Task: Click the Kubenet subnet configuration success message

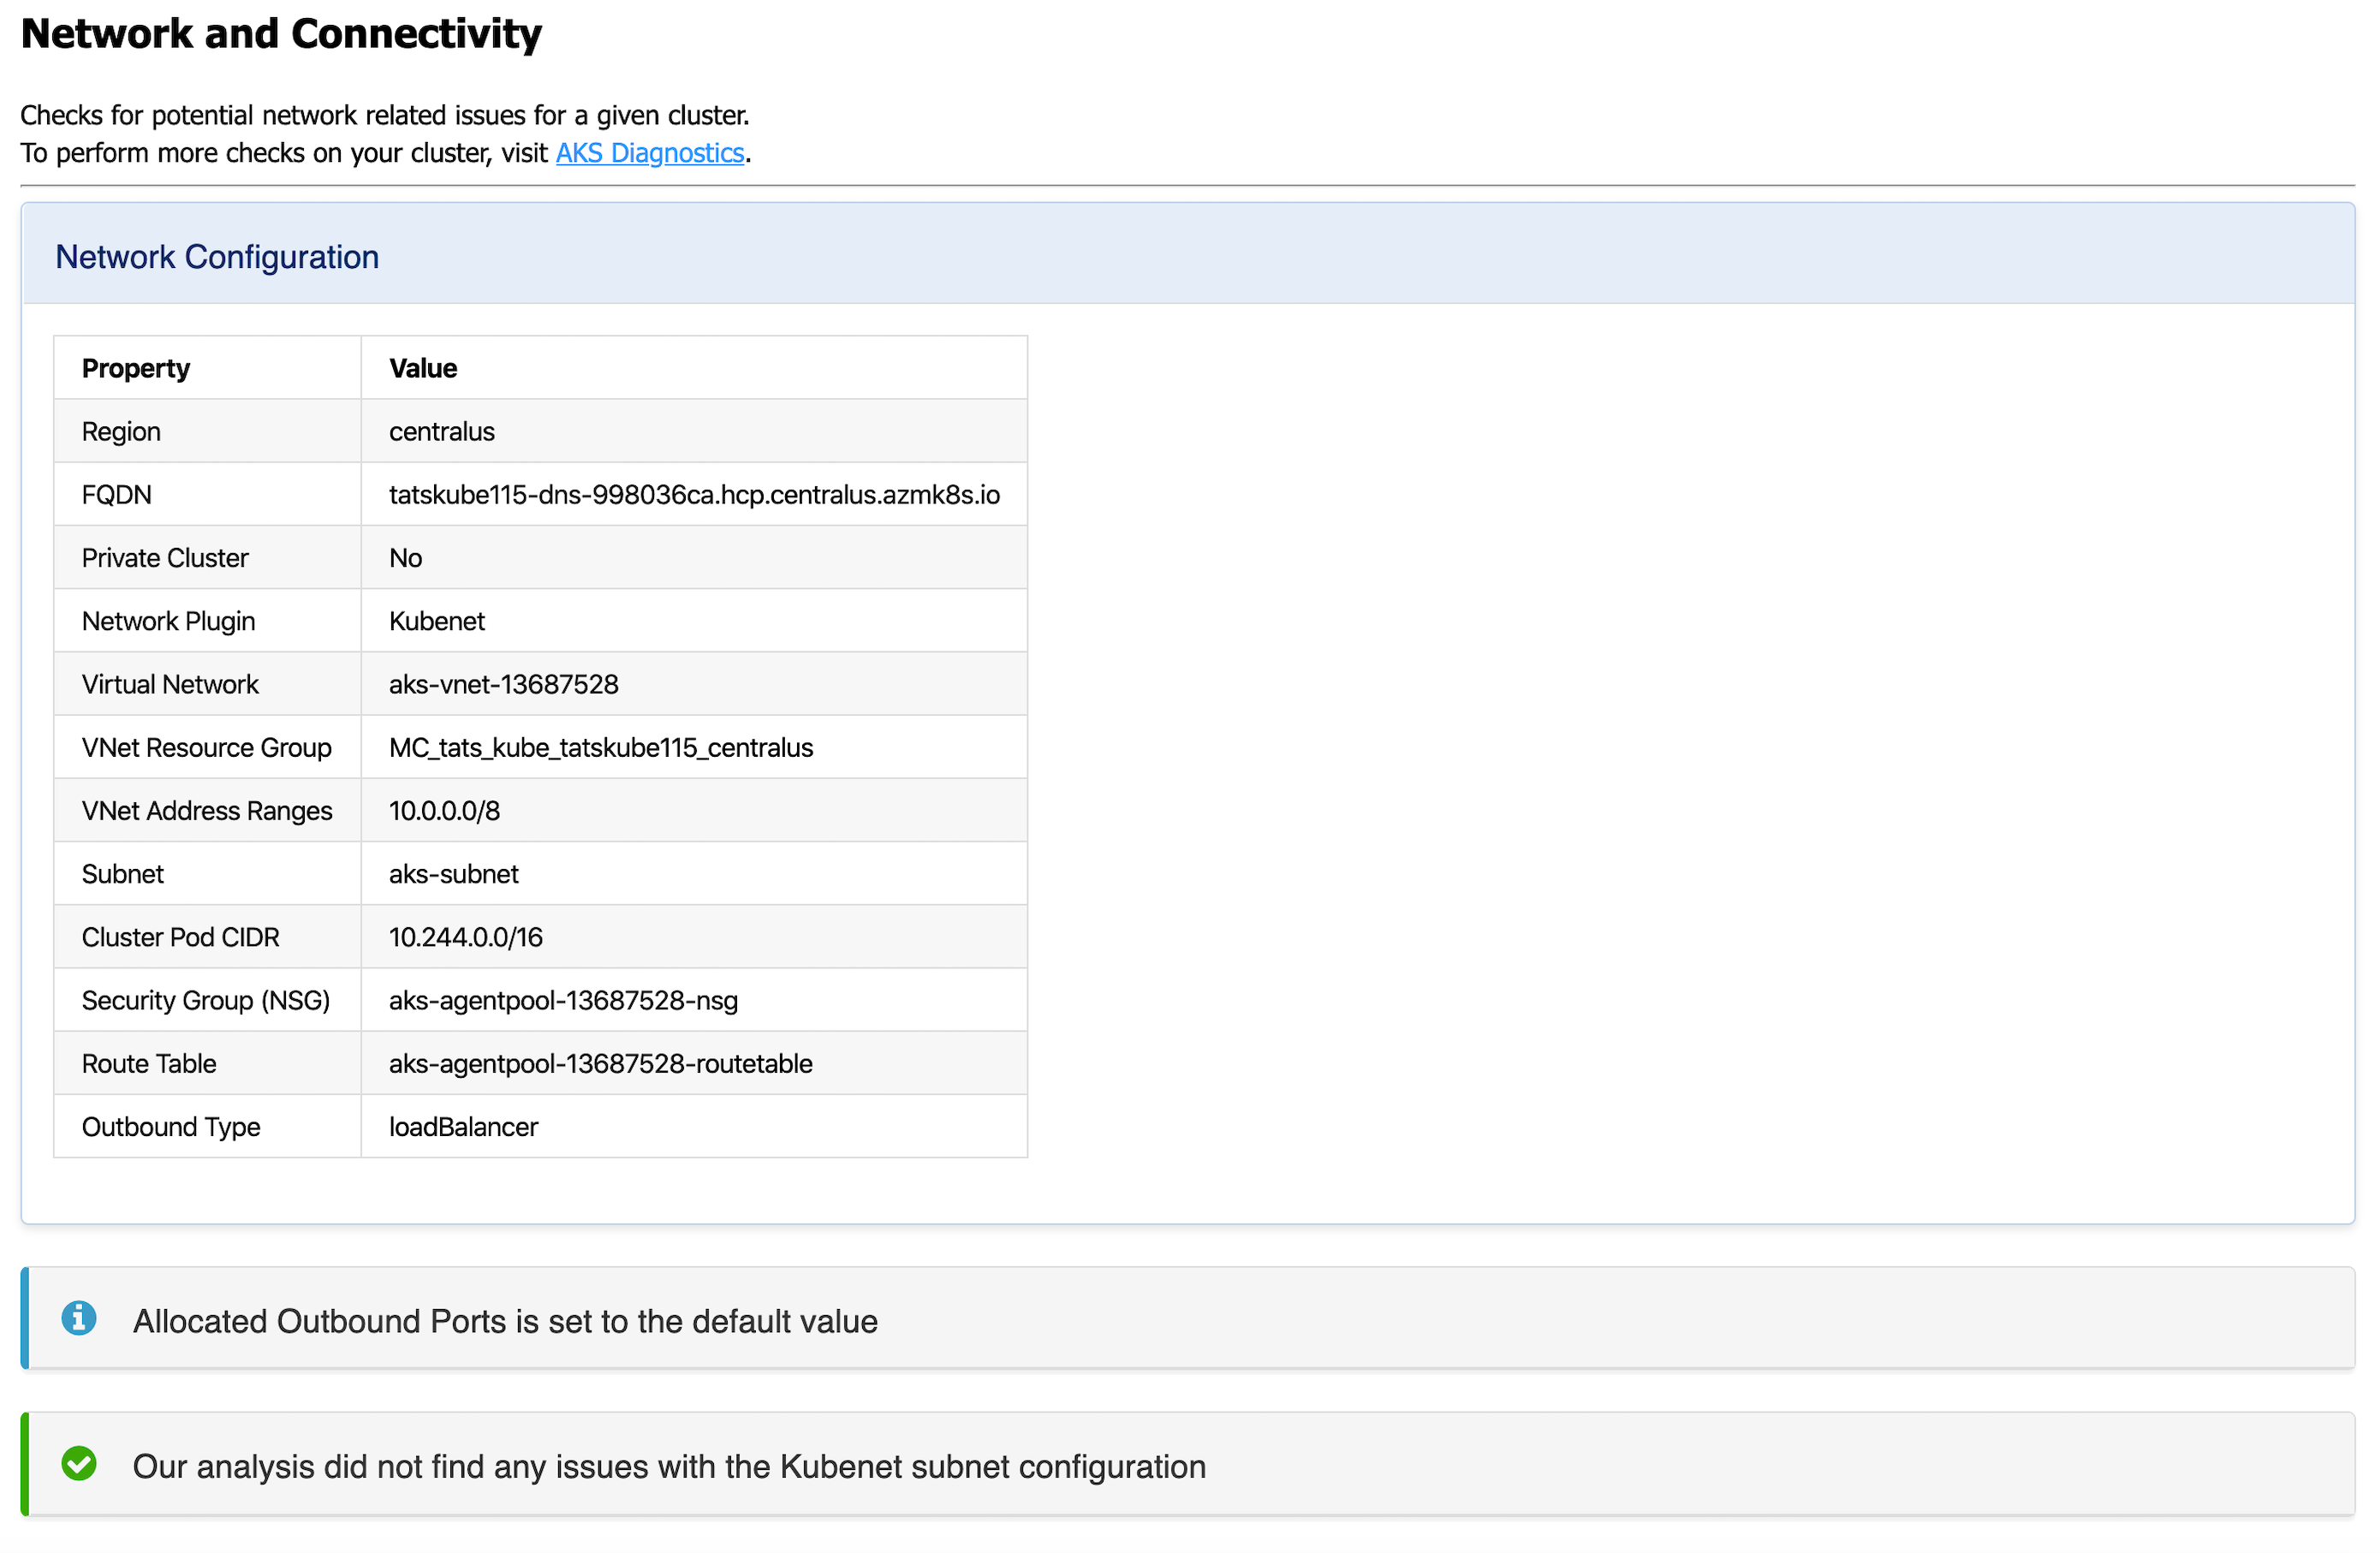Action: coord(668,1465)
